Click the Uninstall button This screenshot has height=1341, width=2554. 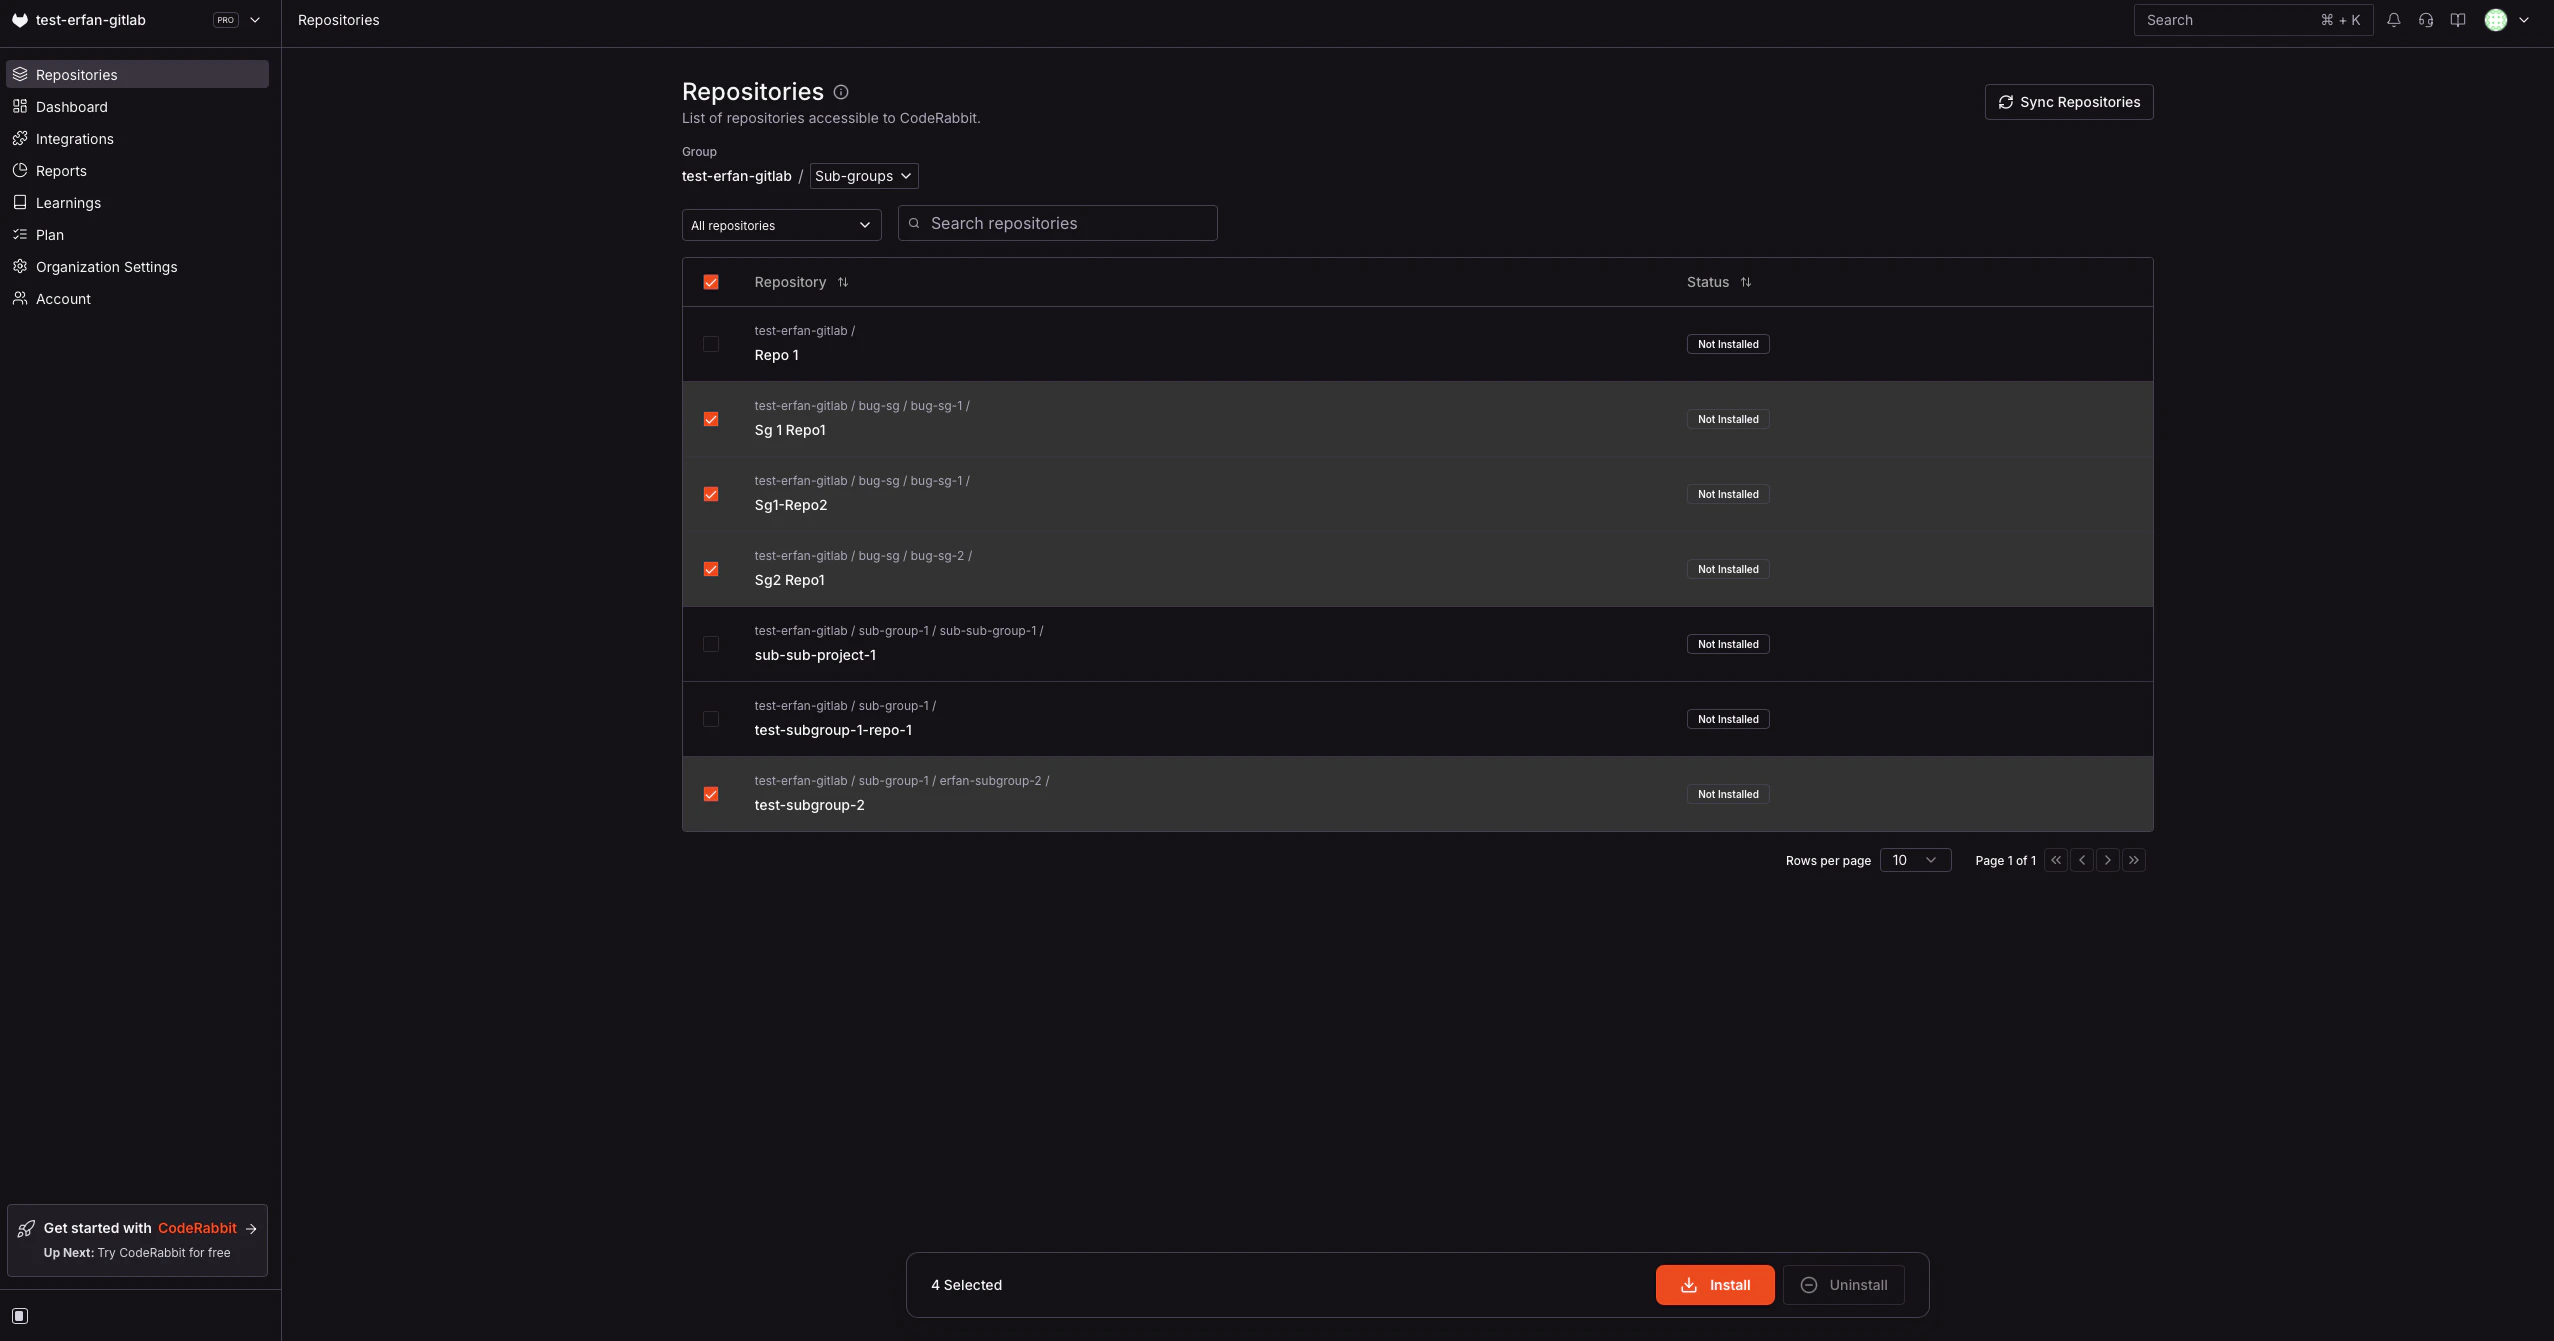[x=1844, y=1285]
